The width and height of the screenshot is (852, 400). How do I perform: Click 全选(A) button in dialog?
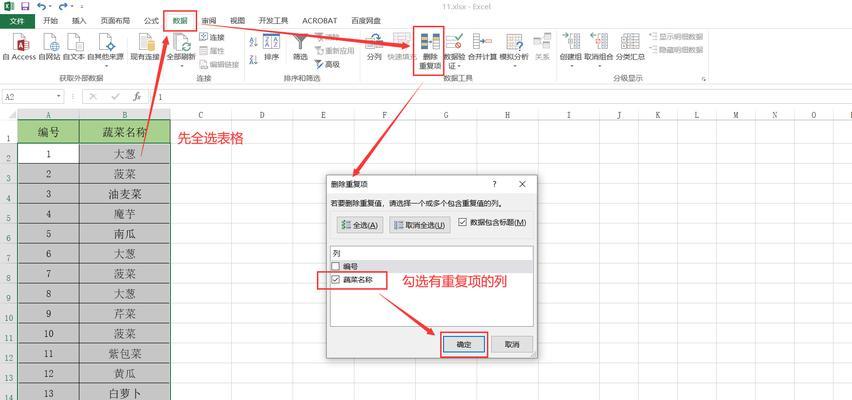[360, 225]
